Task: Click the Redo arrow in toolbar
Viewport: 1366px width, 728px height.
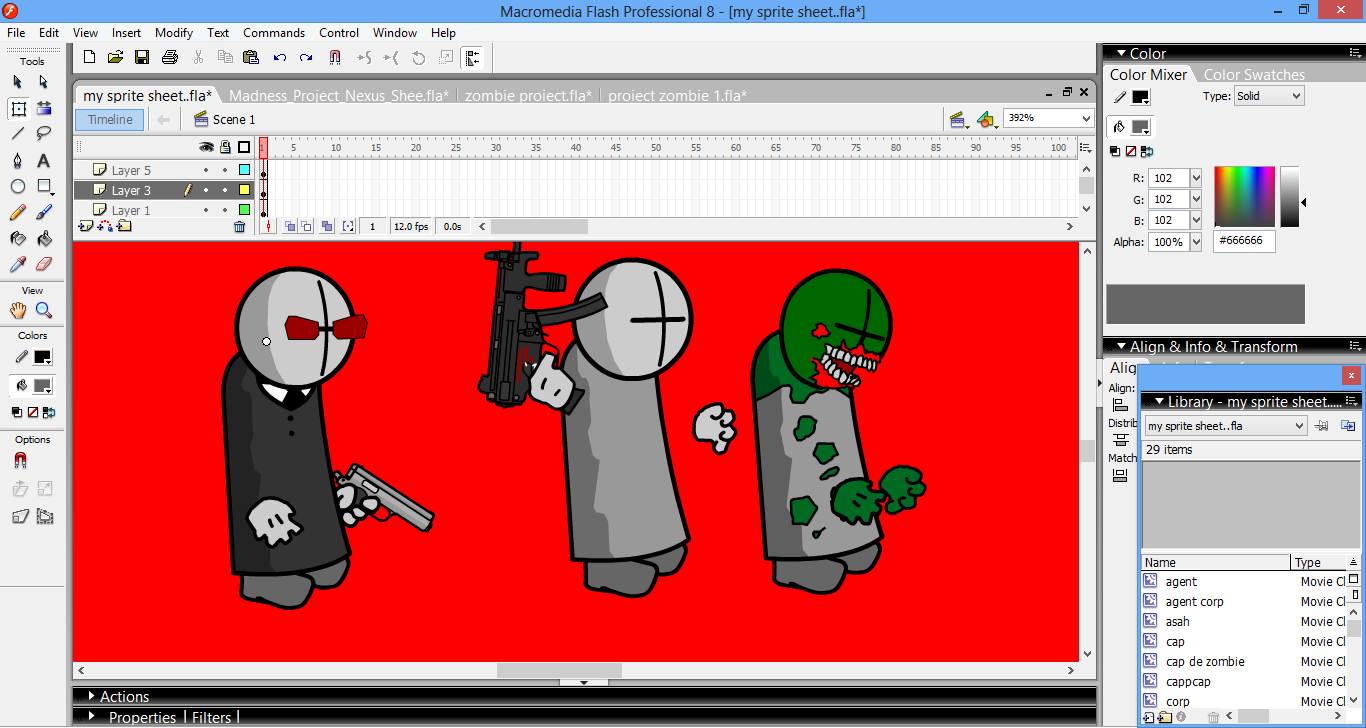Action: click(306, 58)
